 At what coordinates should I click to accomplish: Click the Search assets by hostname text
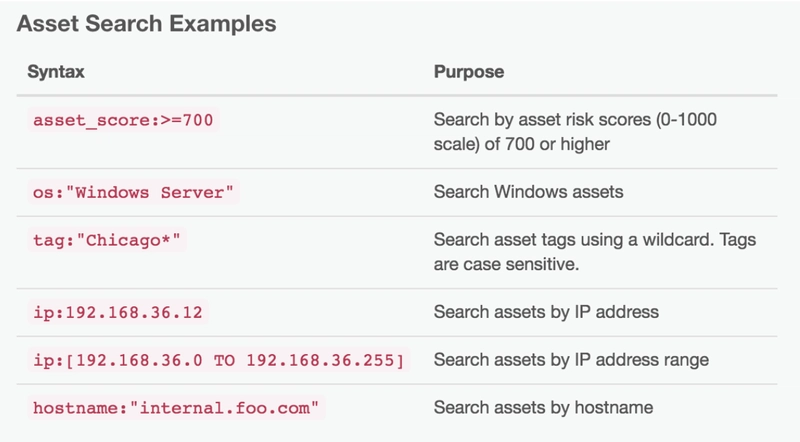click(543, 407)
